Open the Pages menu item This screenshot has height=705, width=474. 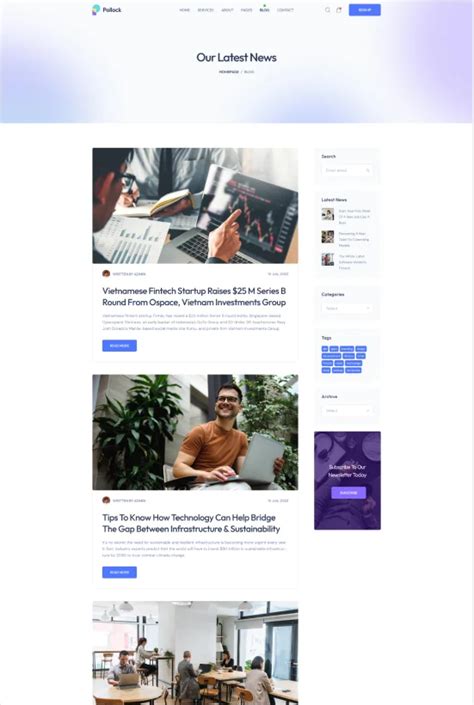pyautogui.click(x=246, y=10)
